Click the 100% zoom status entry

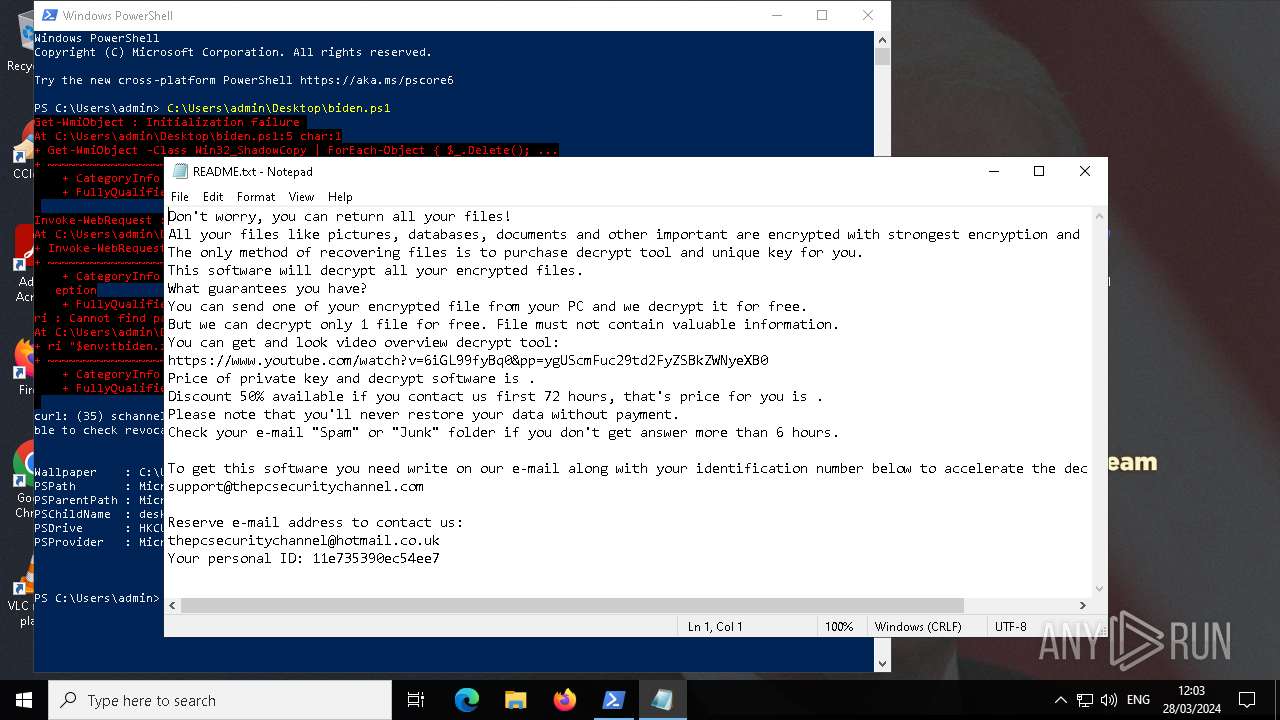click(839, 627)
